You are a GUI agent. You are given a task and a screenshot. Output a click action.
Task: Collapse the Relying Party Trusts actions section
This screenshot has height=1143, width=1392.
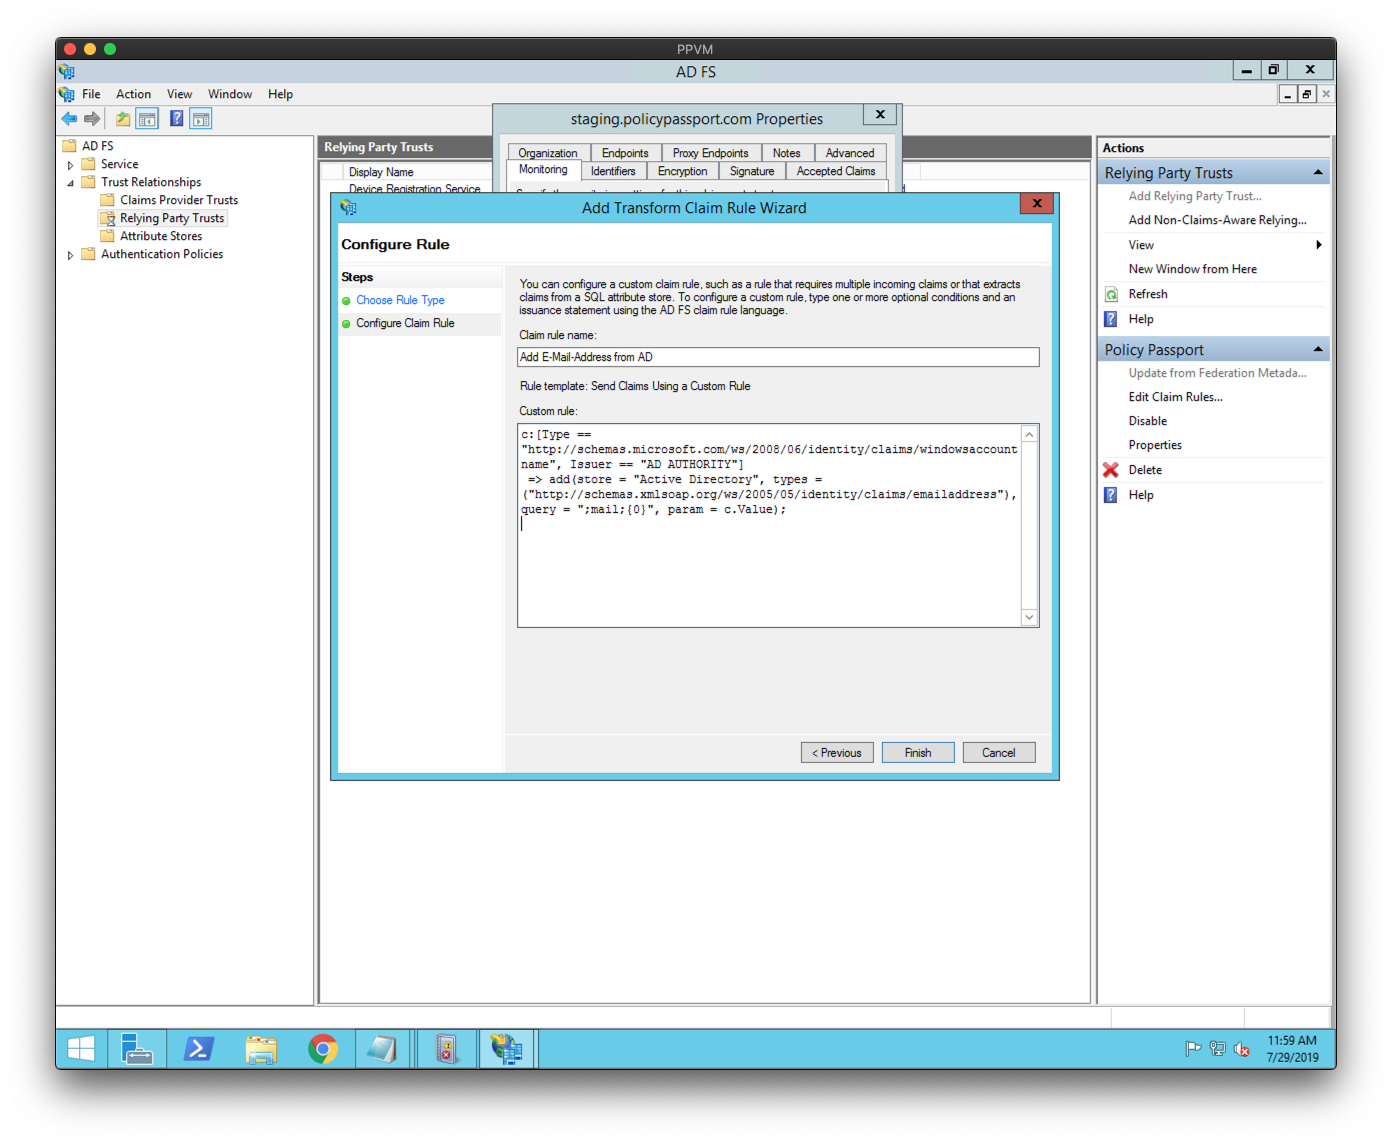click(1318, 173)
